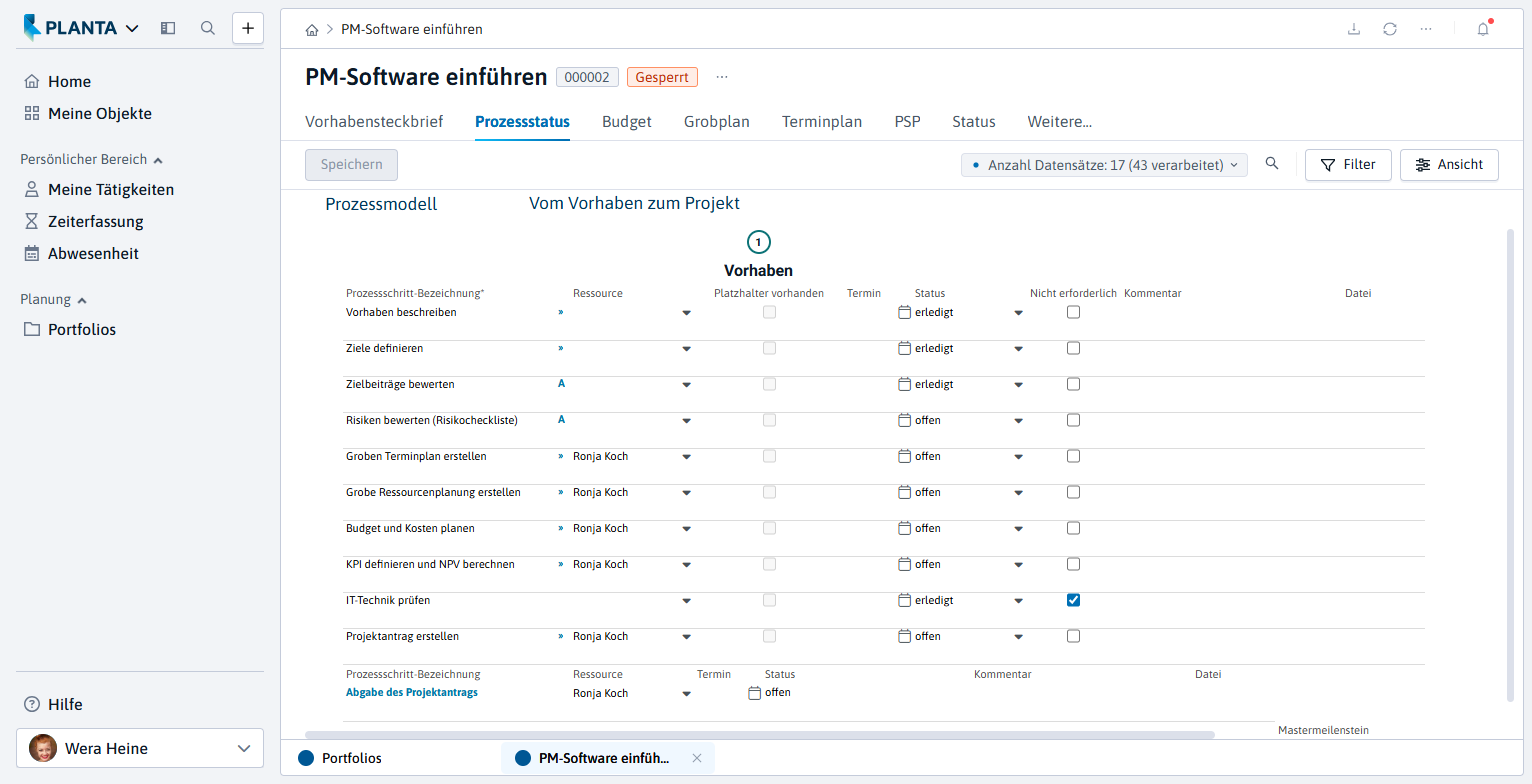Click the download icon in top bar
The width and height of the screenshot is (1532, 784).
point(1354,29)
